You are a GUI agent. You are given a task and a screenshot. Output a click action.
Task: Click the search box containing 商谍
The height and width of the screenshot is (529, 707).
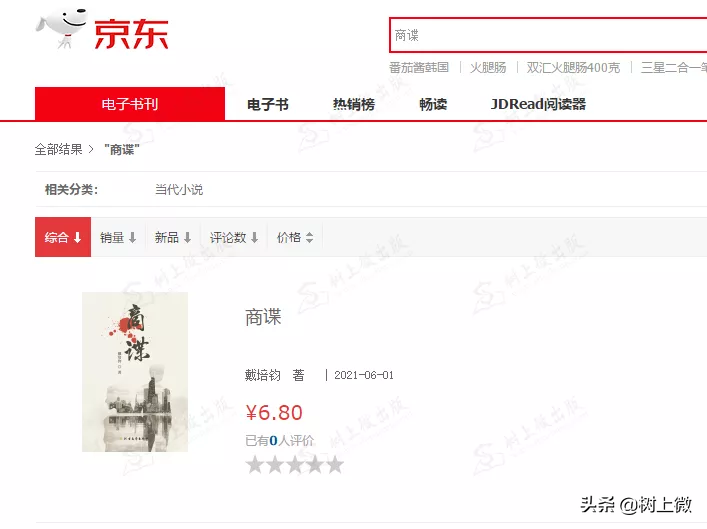coord(548,35)
